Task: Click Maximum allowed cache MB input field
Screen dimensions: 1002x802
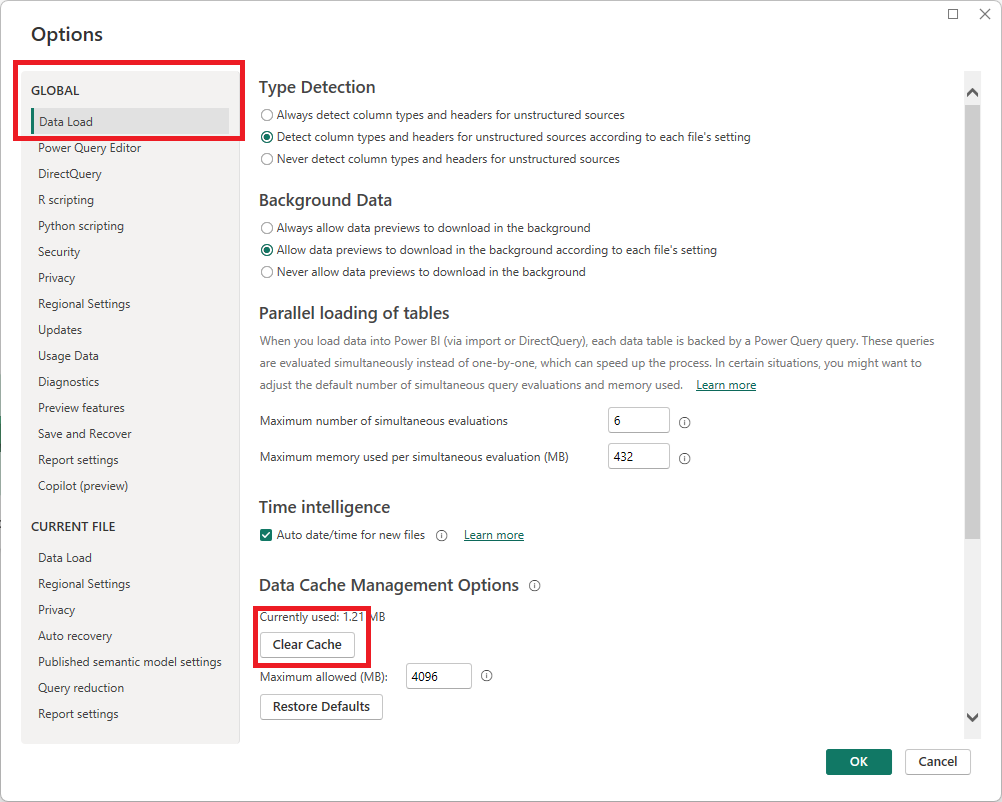Action: [438, 676]
